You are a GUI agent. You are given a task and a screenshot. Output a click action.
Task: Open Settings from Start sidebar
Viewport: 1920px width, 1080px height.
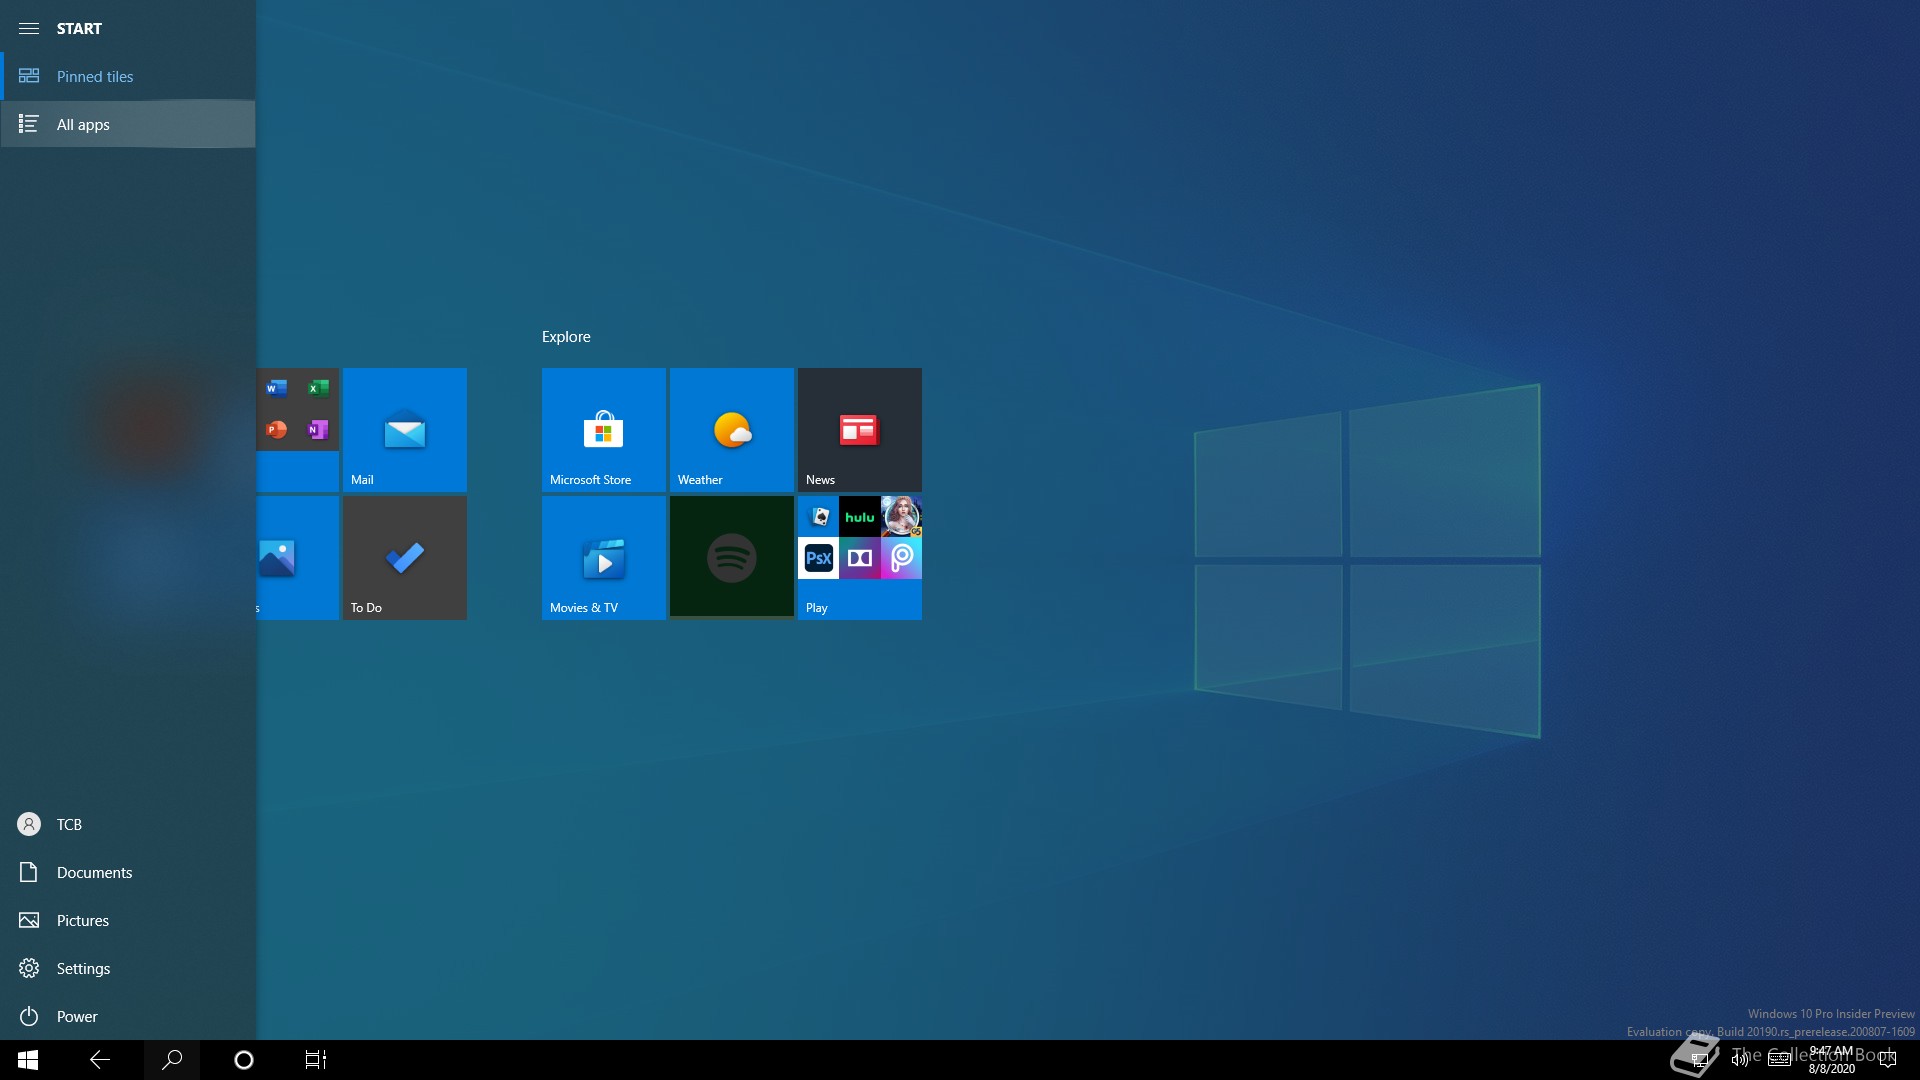[128, 968]
